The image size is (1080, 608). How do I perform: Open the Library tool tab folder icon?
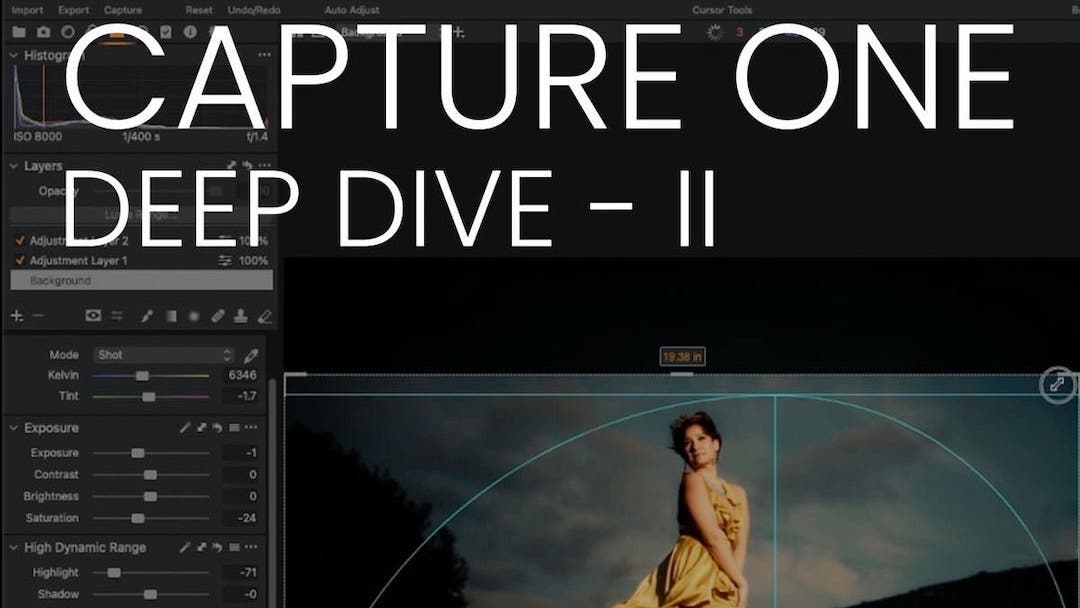[19, 32]
